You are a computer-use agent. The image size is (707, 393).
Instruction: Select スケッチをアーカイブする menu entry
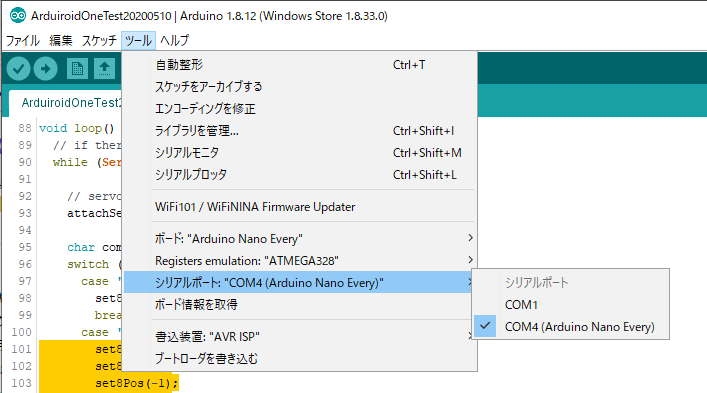(299, 87)
